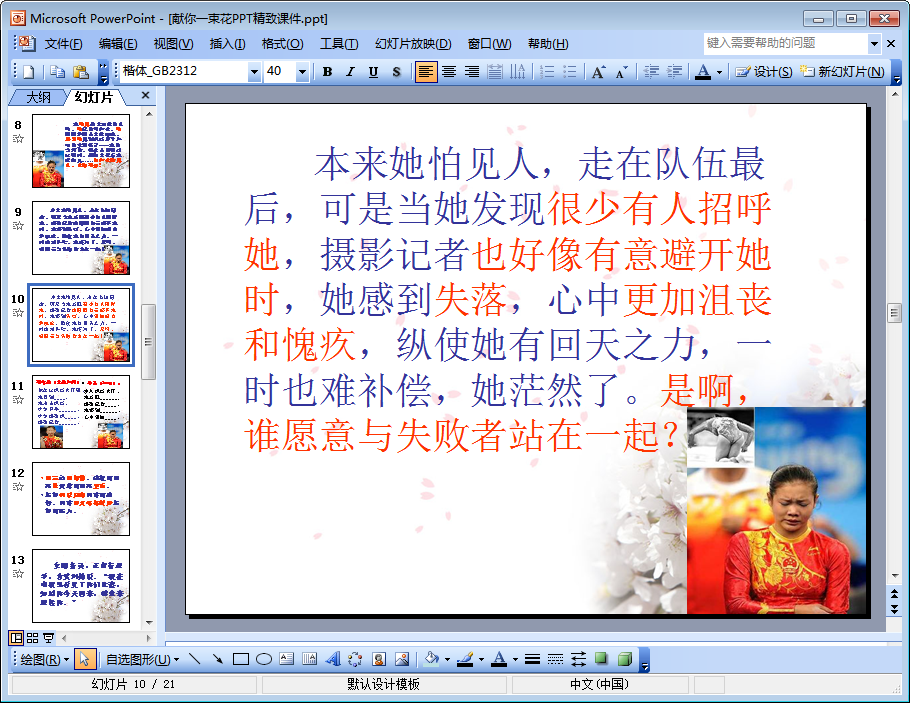Open the 幻灯片放映(D) menu
The width and height of the screenshot is (910, 703).
(413, 44)
